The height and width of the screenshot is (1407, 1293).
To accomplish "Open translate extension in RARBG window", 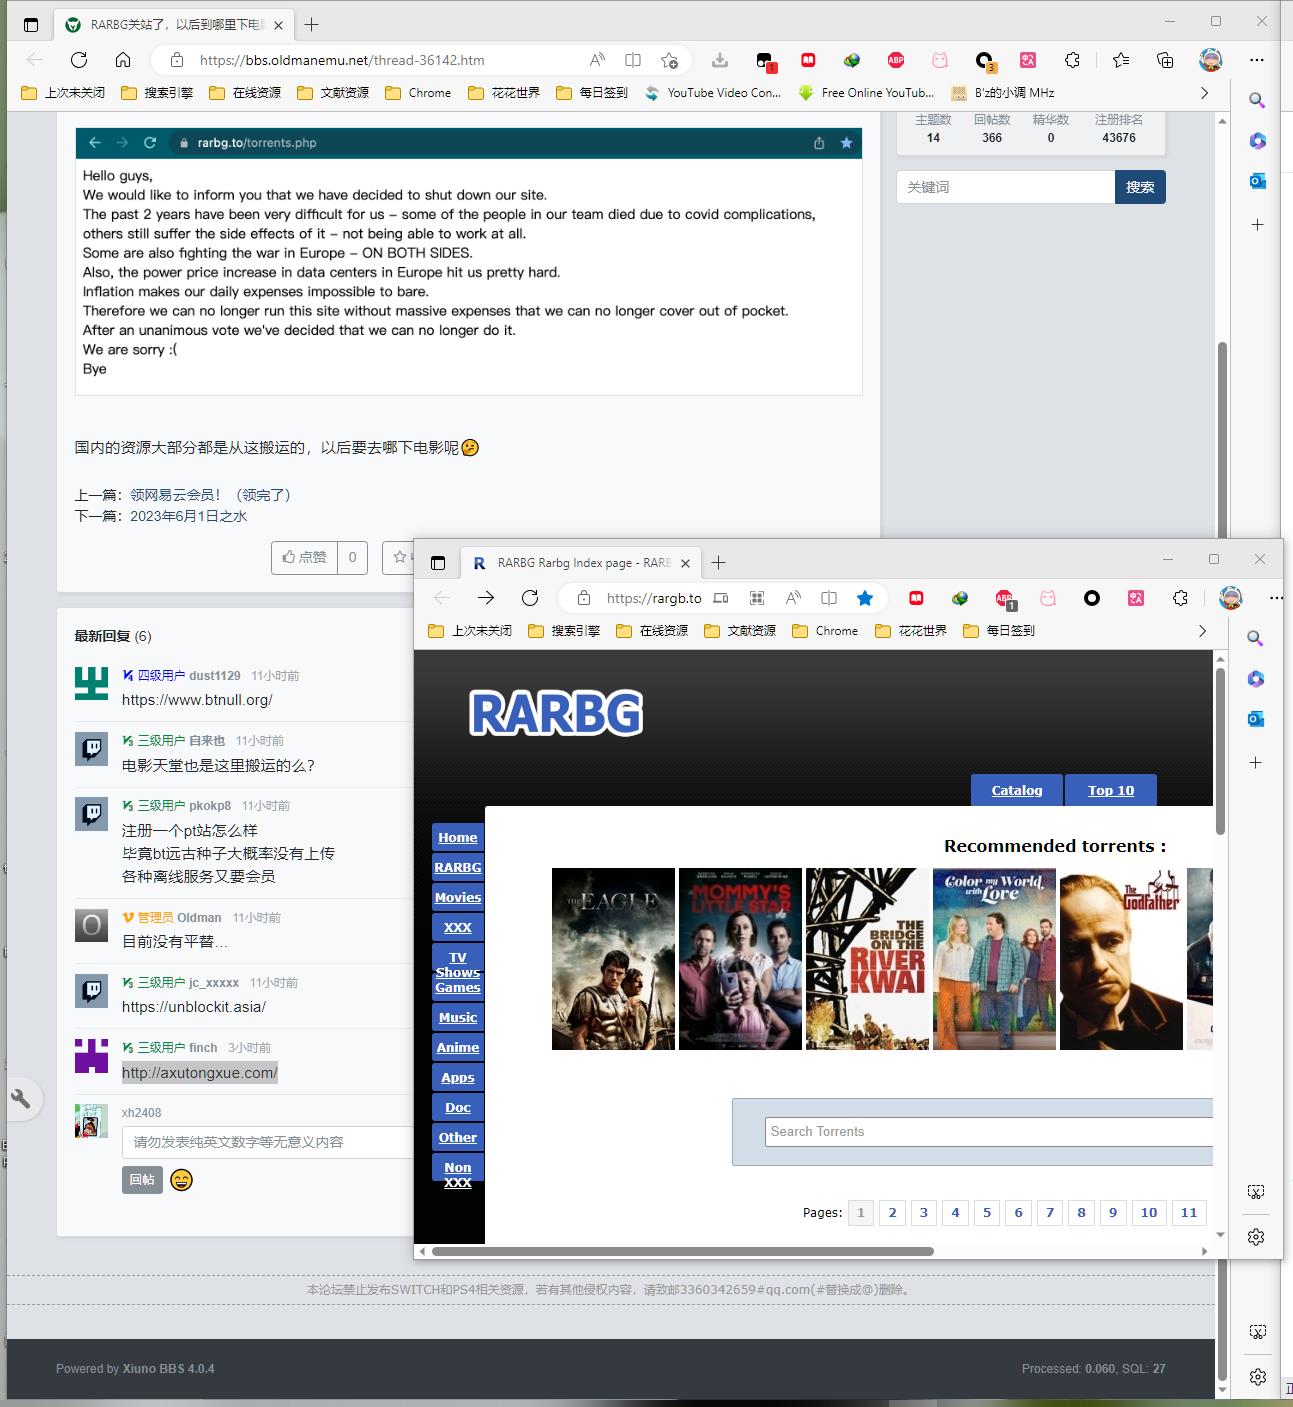I will tap(1136, 598).
